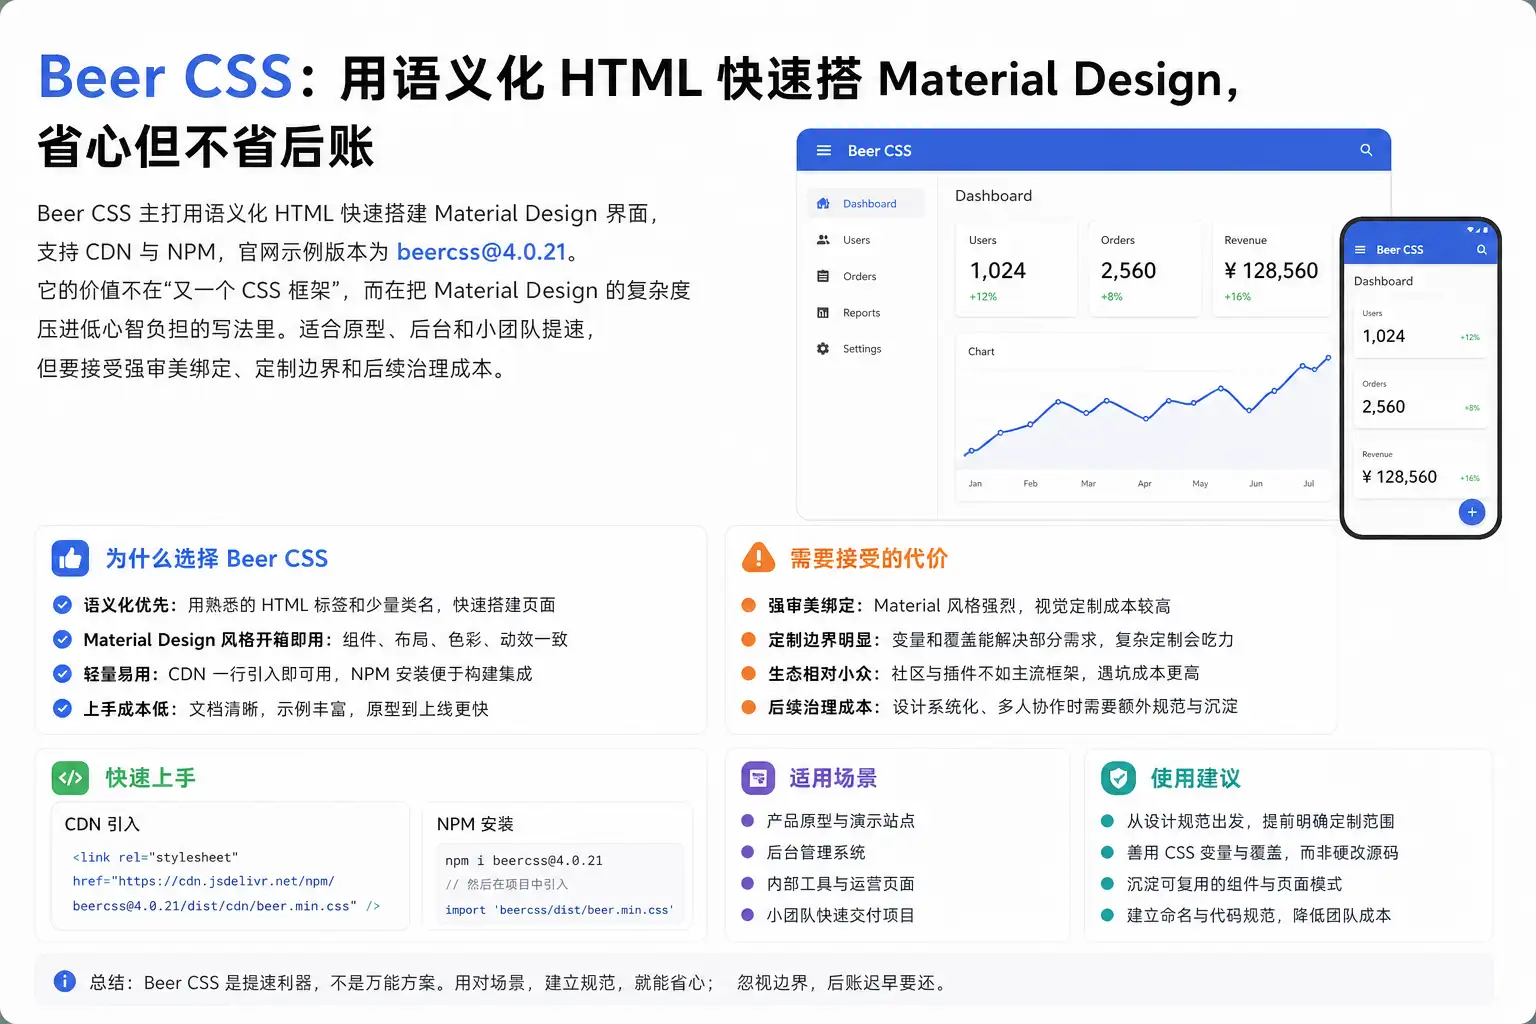The width and height of the screenshot is (1536, 1024).
Task: Click the teal shield icon beside 使用建议
Action: coord(1118,777)
